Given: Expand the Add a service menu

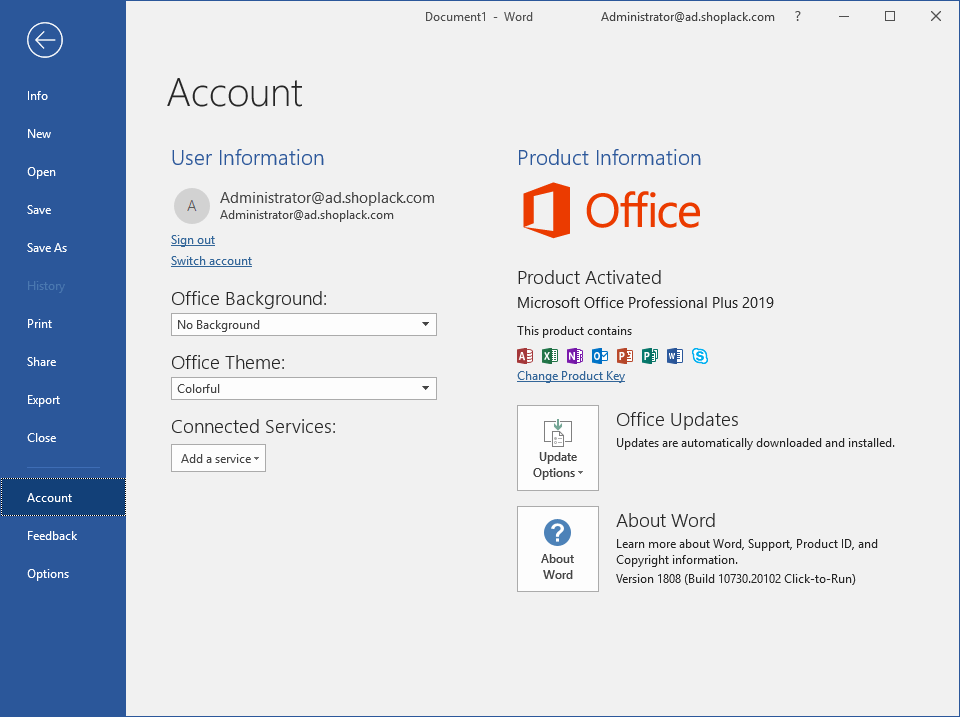Looking at the screenshot, I should coord(219,459).
